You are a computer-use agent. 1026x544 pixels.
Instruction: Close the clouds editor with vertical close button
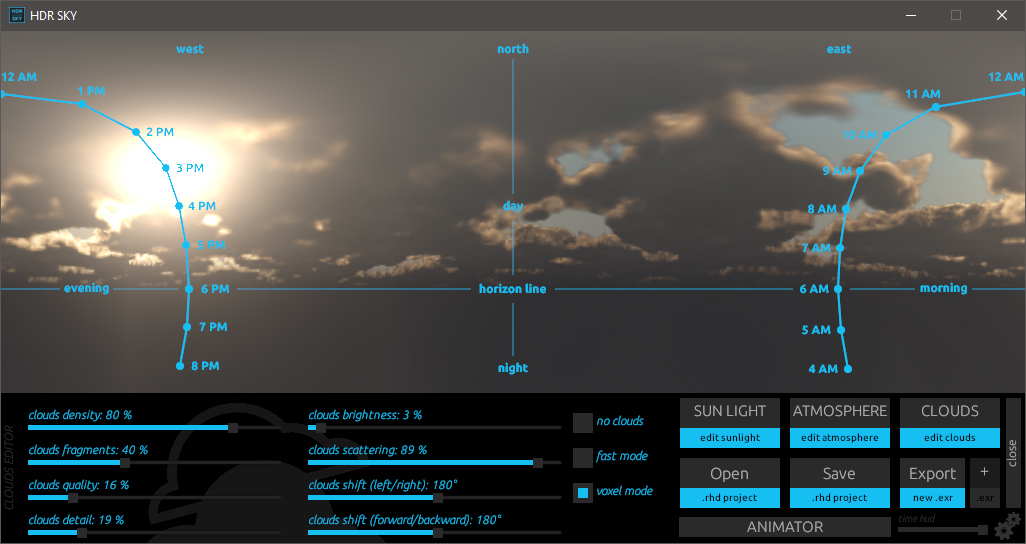(1012, 453)
